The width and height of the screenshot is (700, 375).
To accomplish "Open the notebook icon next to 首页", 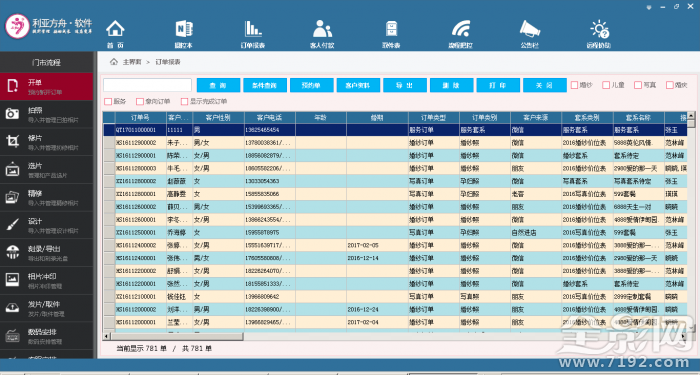I will 183,29.
